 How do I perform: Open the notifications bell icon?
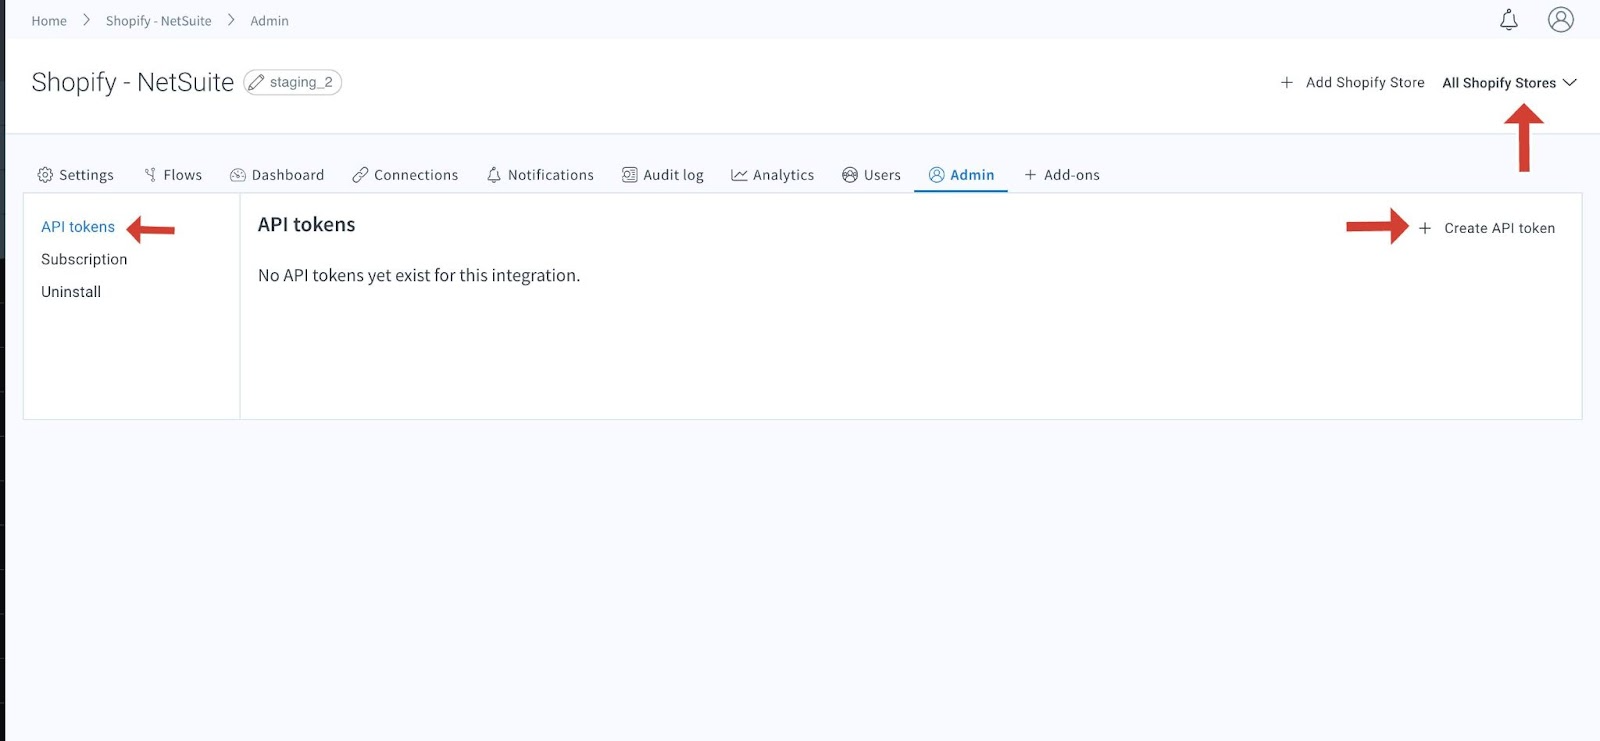(x=1509, y=19)
